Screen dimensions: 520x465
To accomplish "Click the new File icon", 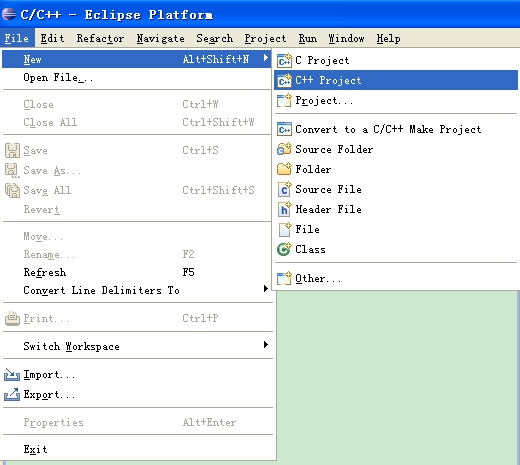I will point(284,229).
